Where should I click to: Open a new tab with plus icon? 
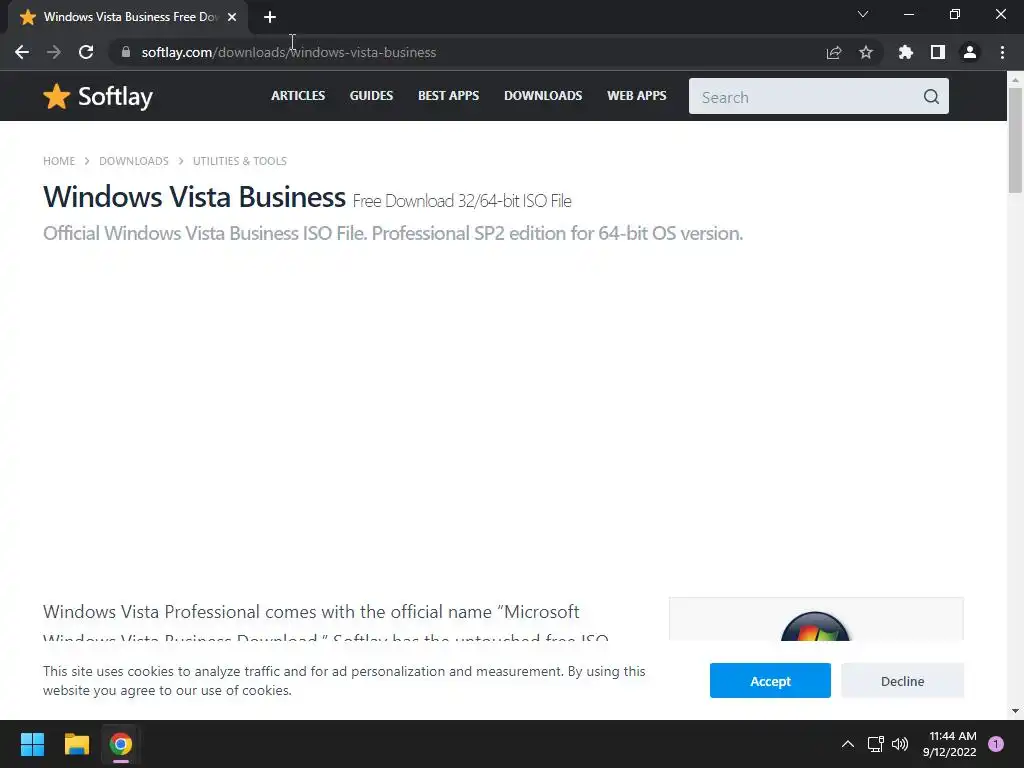[270, 17]
